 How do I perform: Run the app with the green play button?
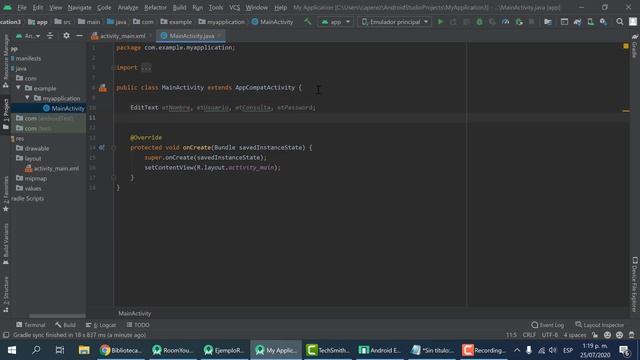pyautogui.click(x=440, y=22)
